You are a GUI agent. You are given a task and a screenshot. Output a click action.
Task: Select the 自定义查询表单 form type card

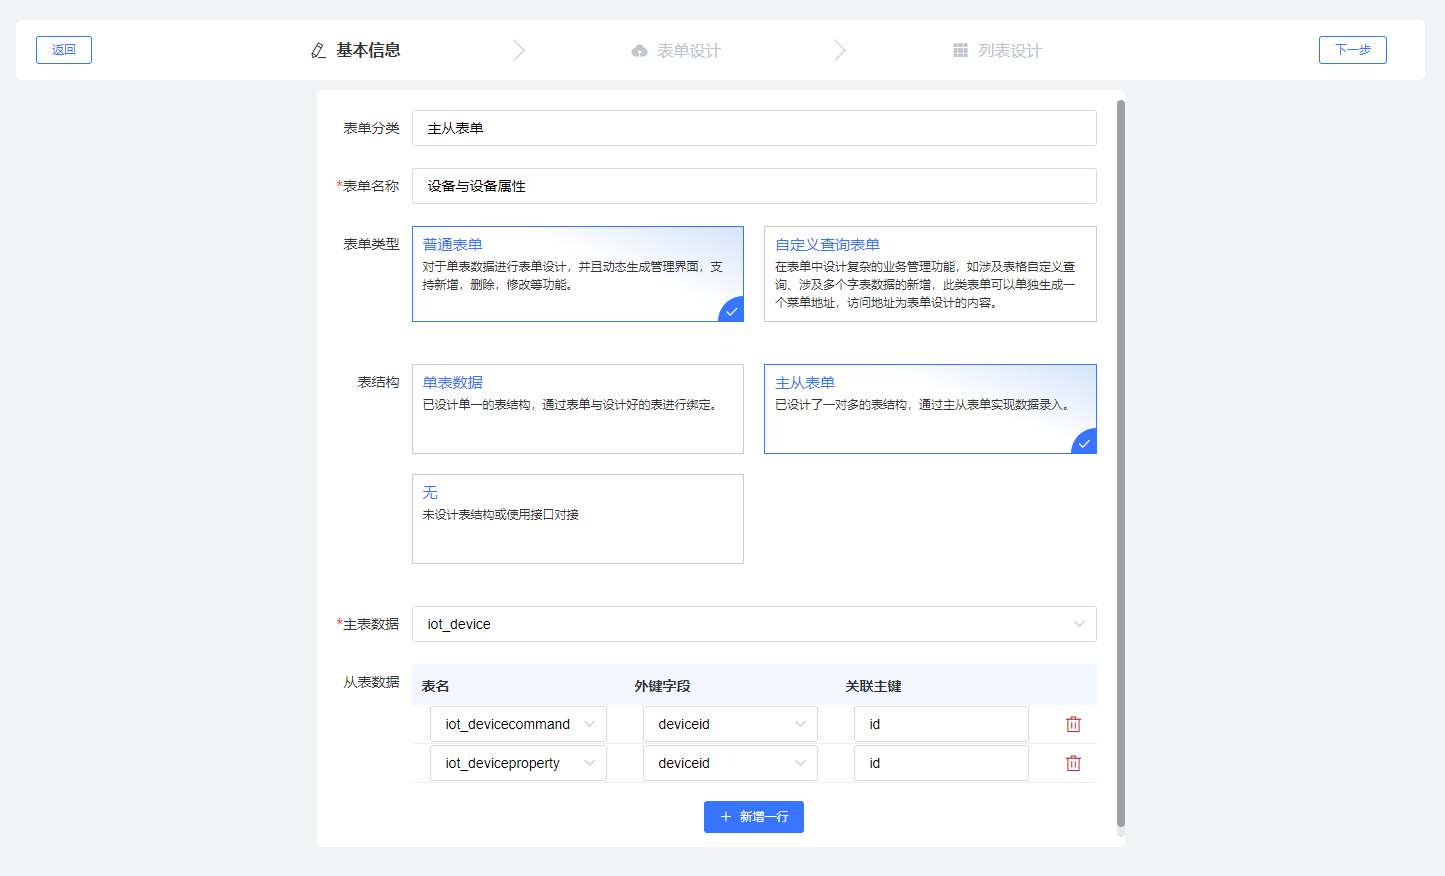(929, 273)
